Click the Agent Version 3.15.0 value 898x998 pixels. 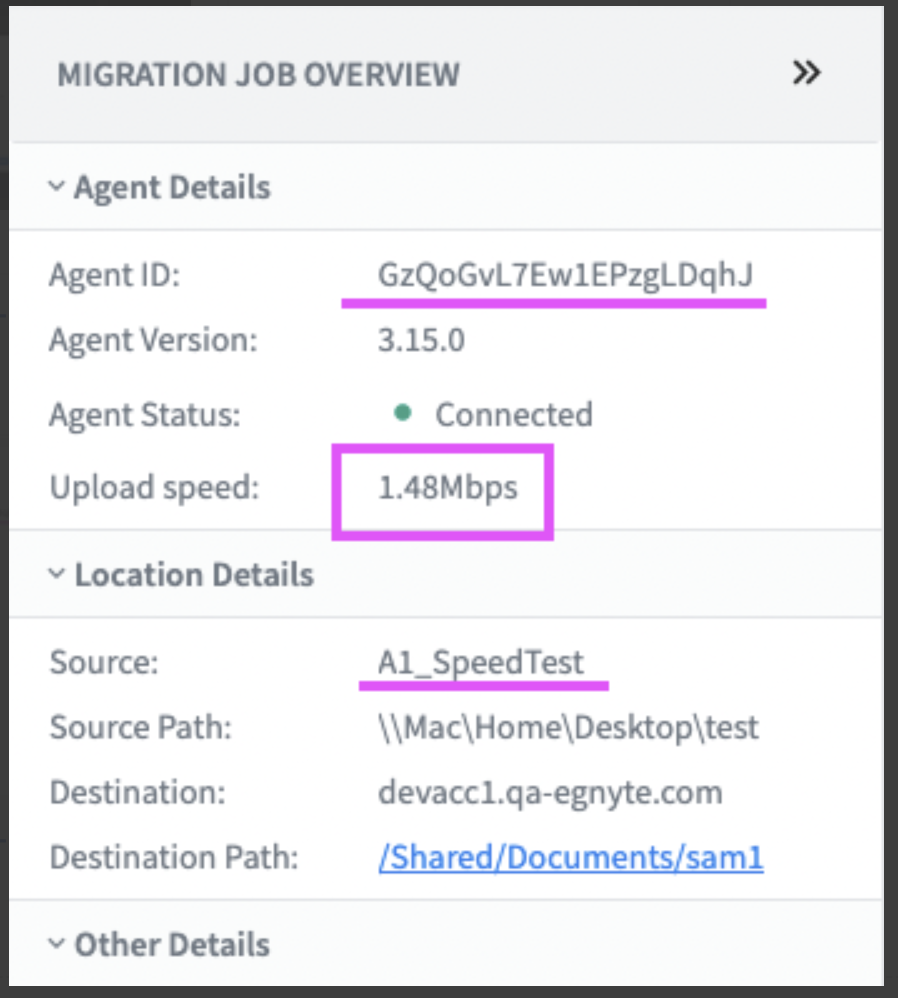[421, 340]
